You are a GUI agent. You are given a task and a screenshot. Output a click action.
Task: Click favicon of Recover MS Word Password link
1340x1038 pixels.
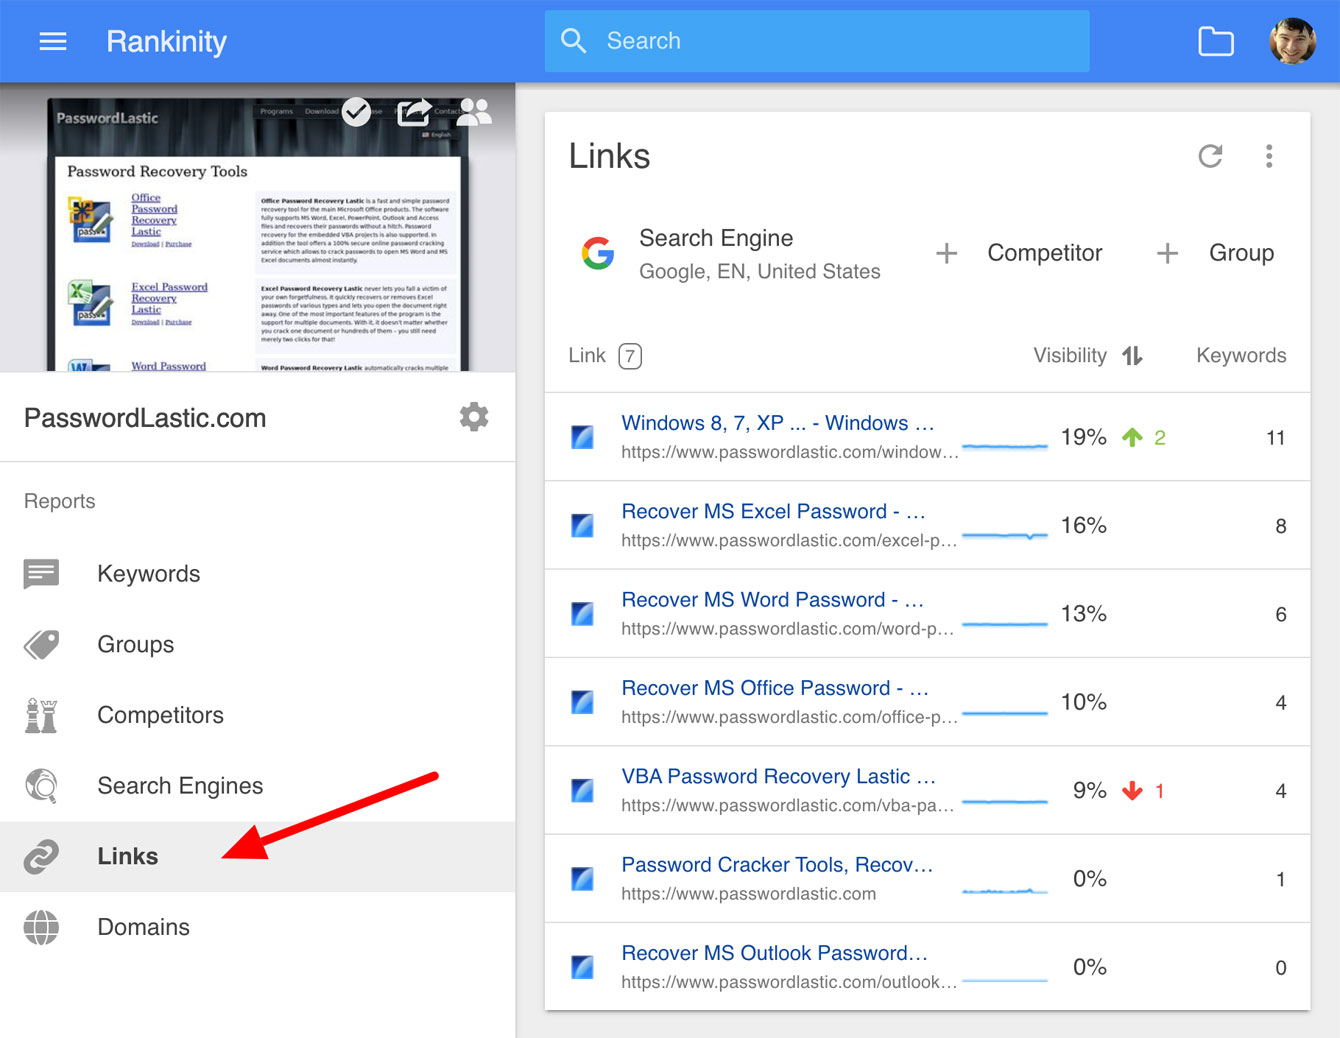(x=582, y=614)
